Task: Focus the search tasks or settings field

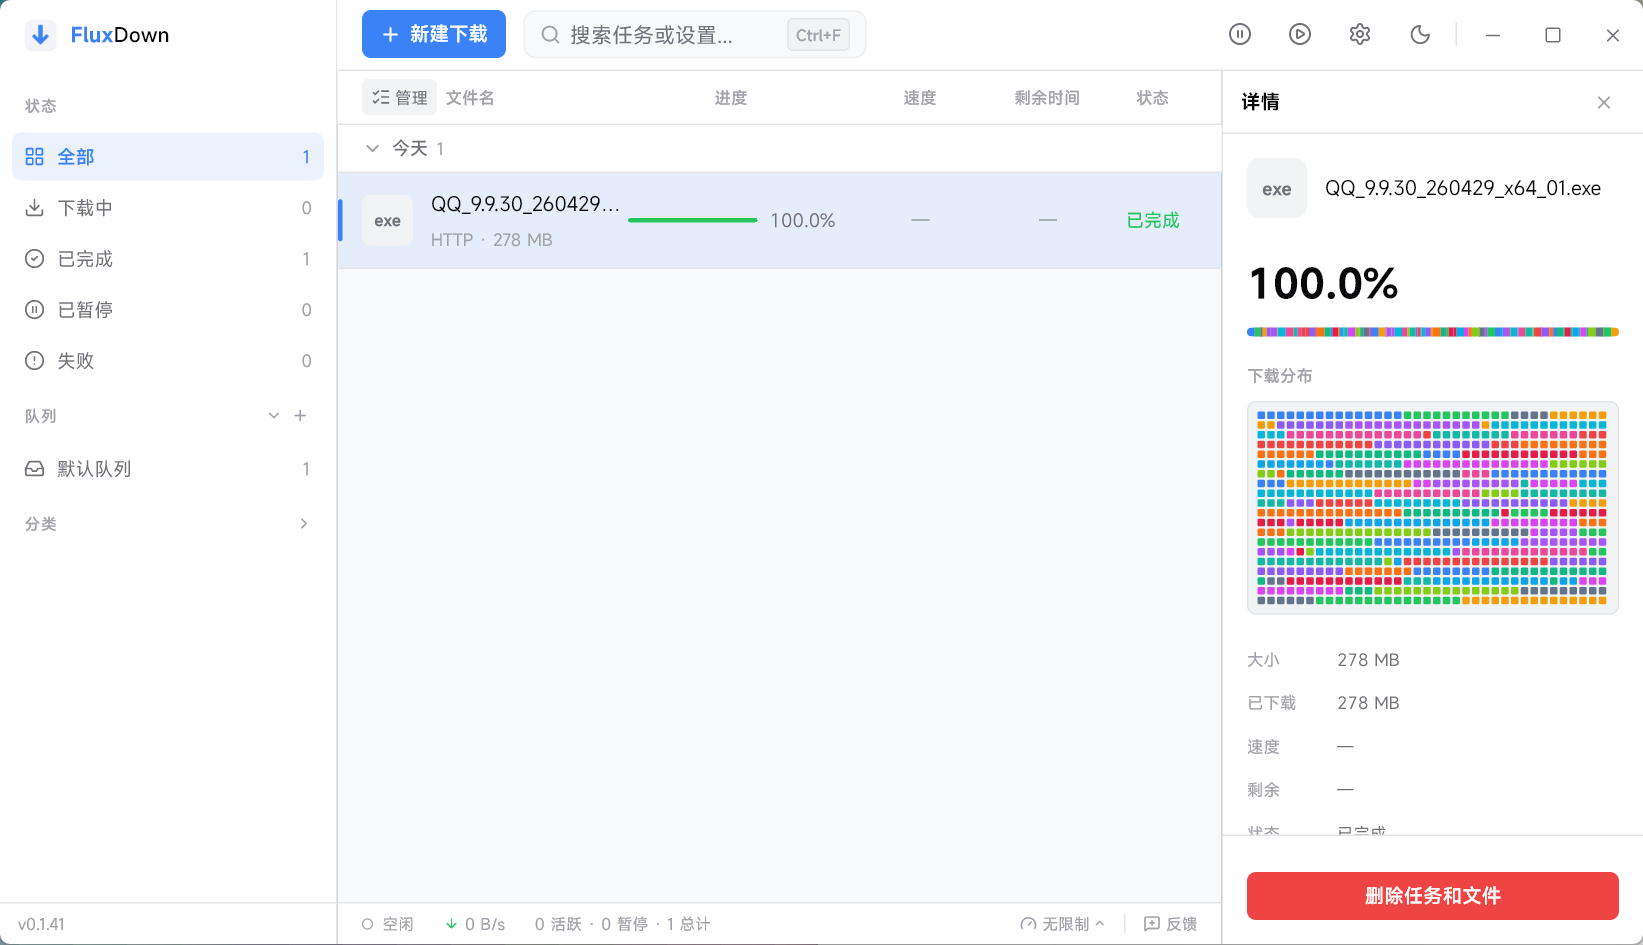Action: click(695, 35)
